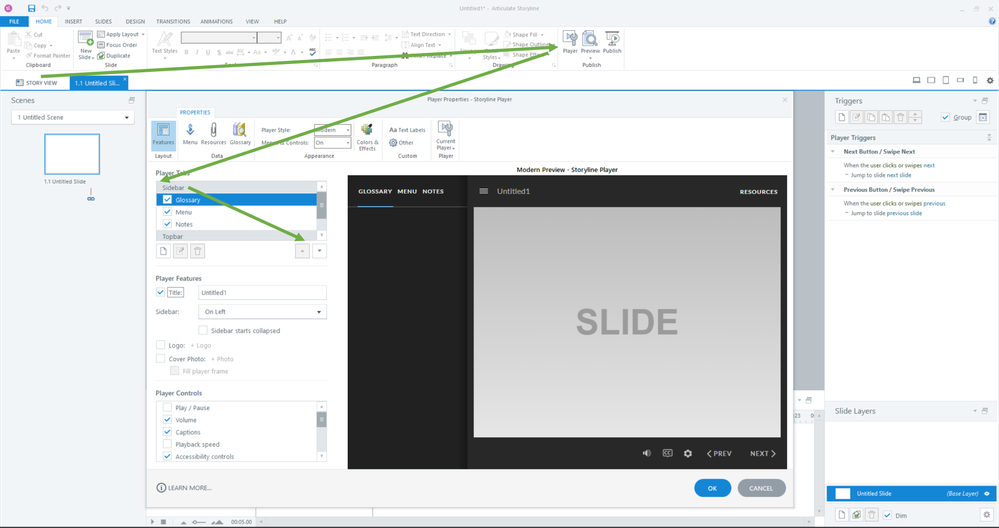Create a new trigger in the Triggers panel

tap(842, 117)
